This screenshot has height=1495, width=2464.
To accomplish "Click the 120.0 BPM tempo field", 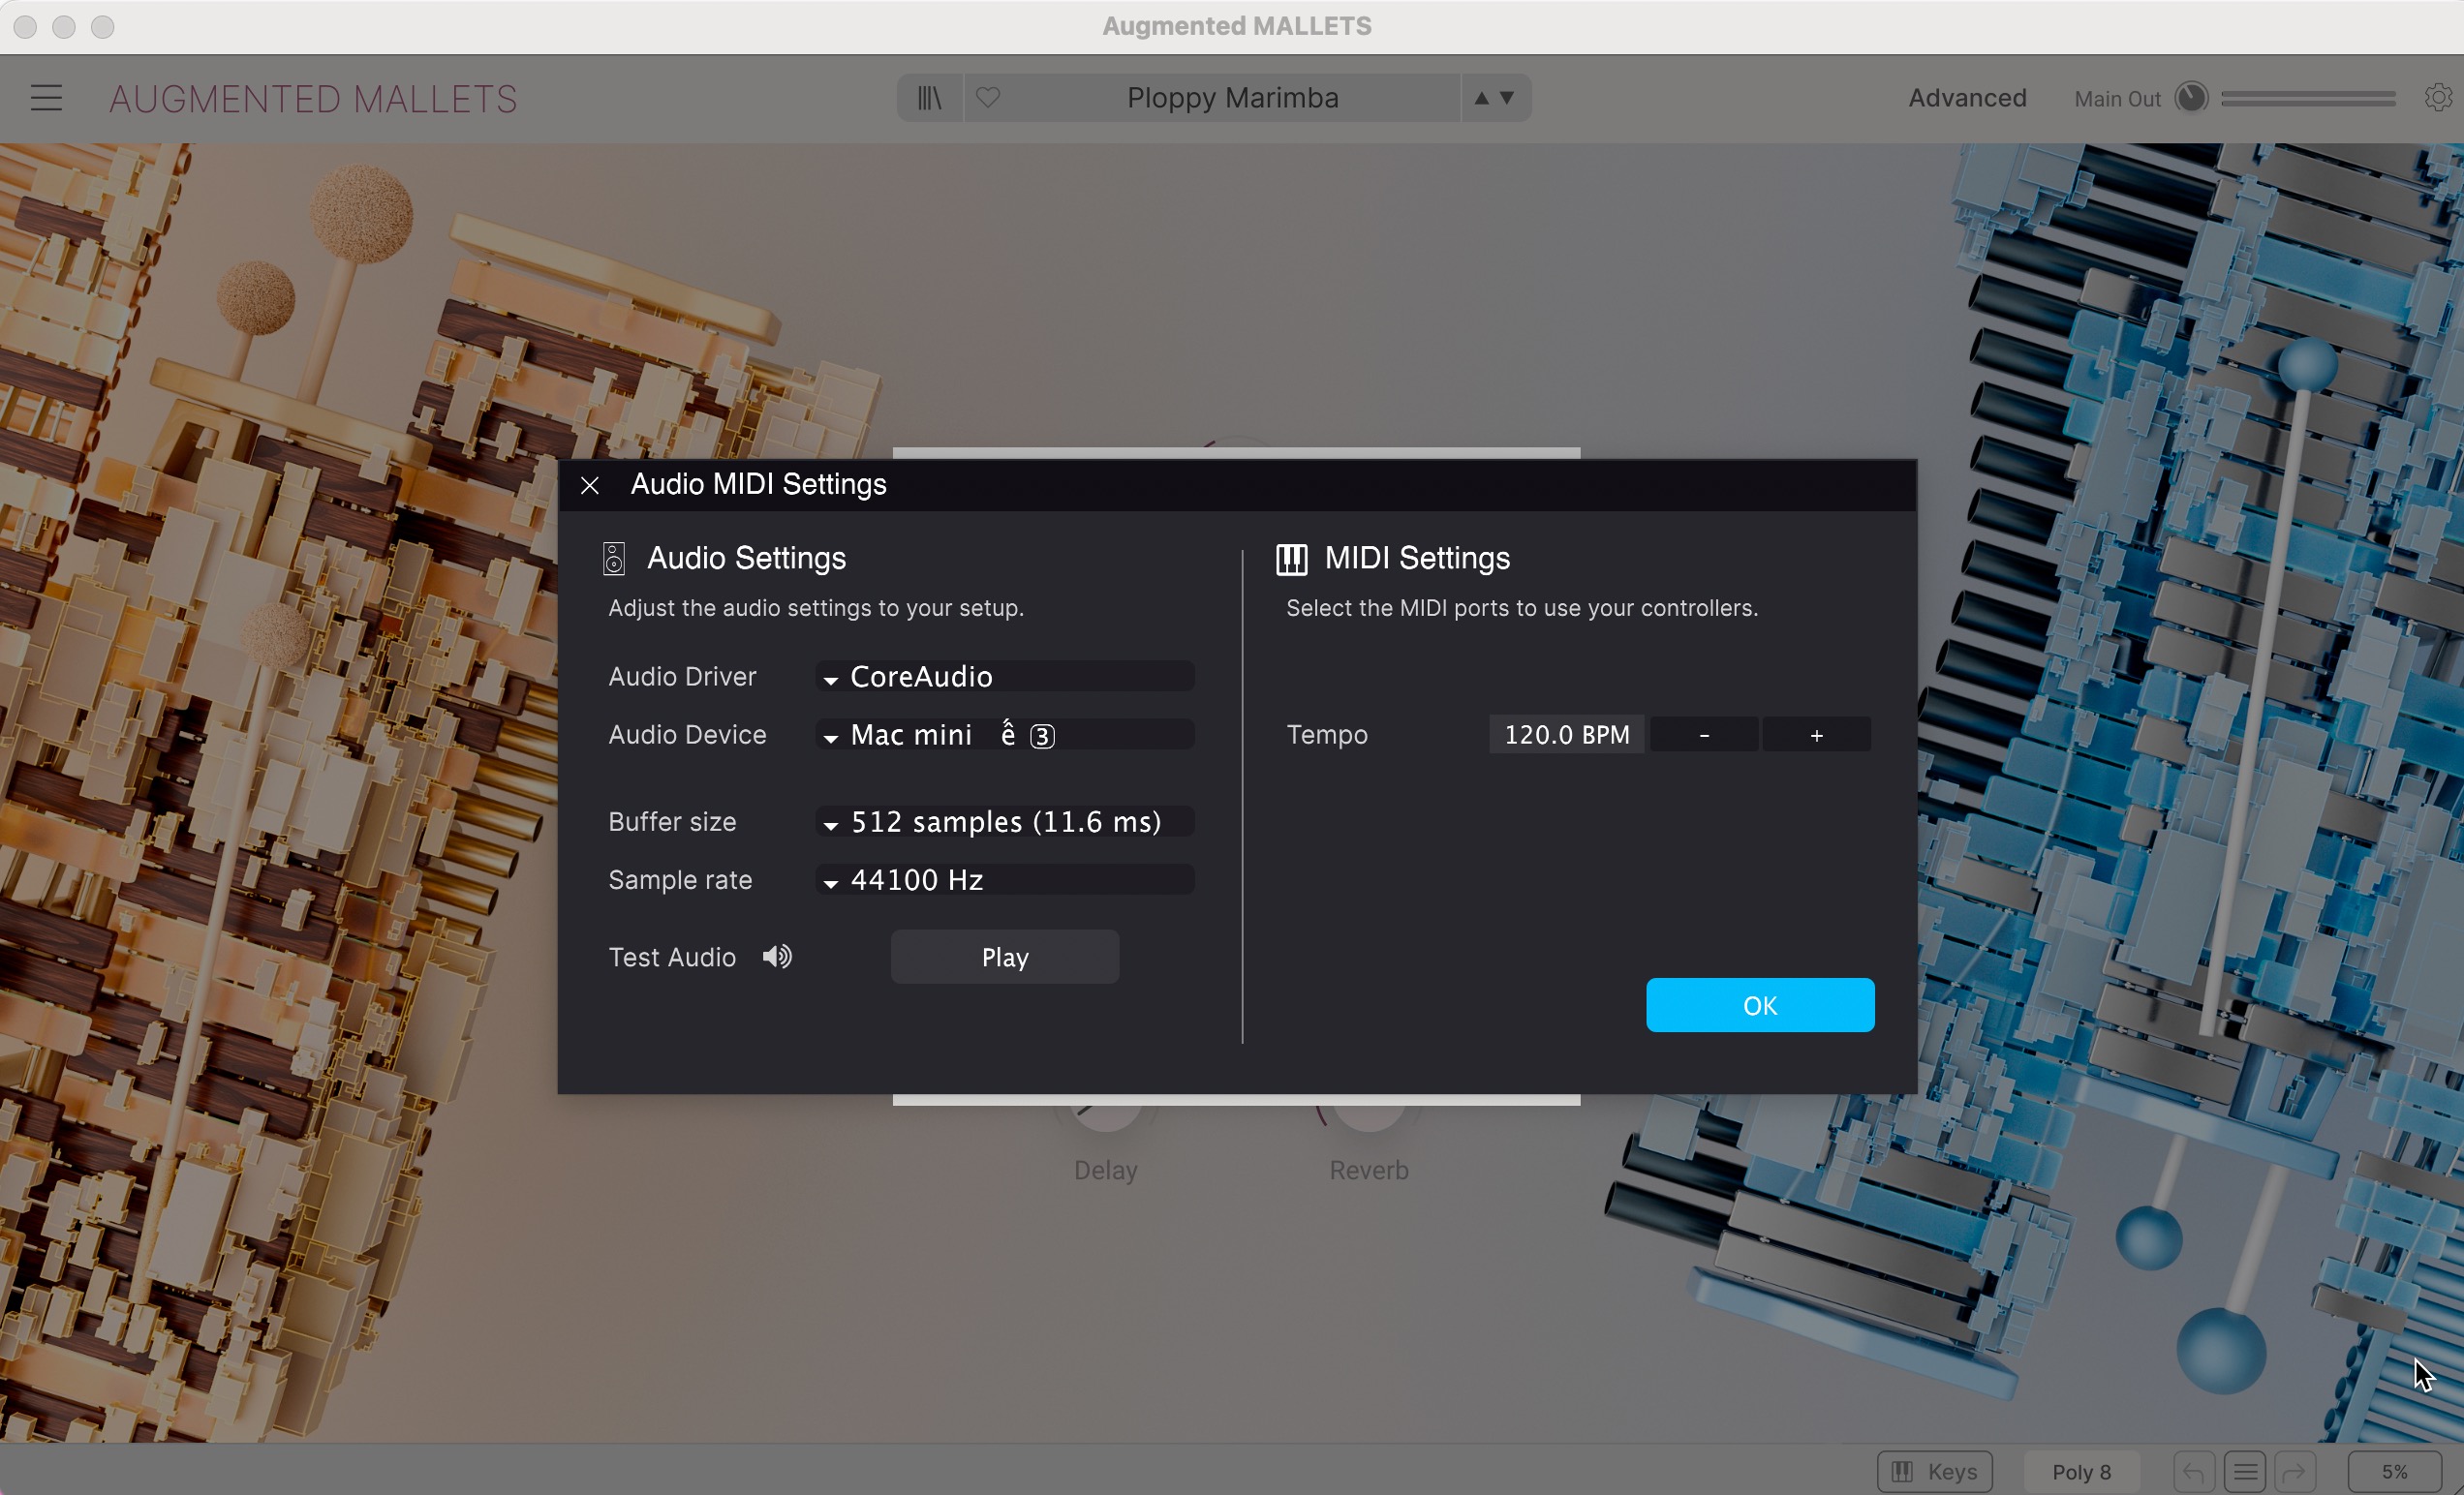I will 1566,734.
